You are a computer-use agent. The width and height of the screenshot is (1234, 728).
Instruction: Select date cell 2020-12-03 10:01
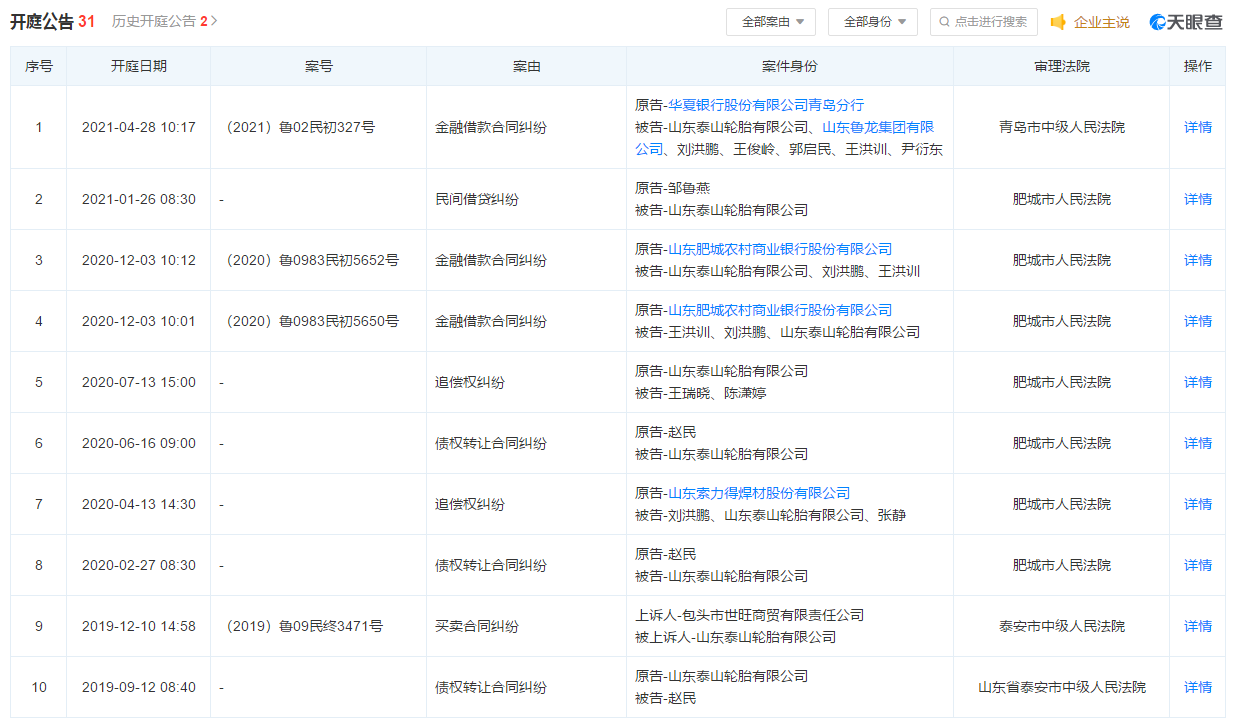139,321
